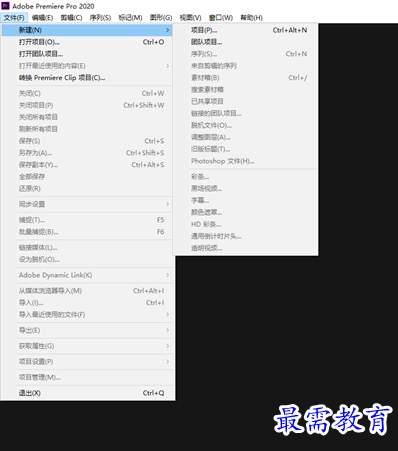Click 捕捉(T)... with F5 shortcut
This screenshot has width=398, height=451.
pos(87,220)
